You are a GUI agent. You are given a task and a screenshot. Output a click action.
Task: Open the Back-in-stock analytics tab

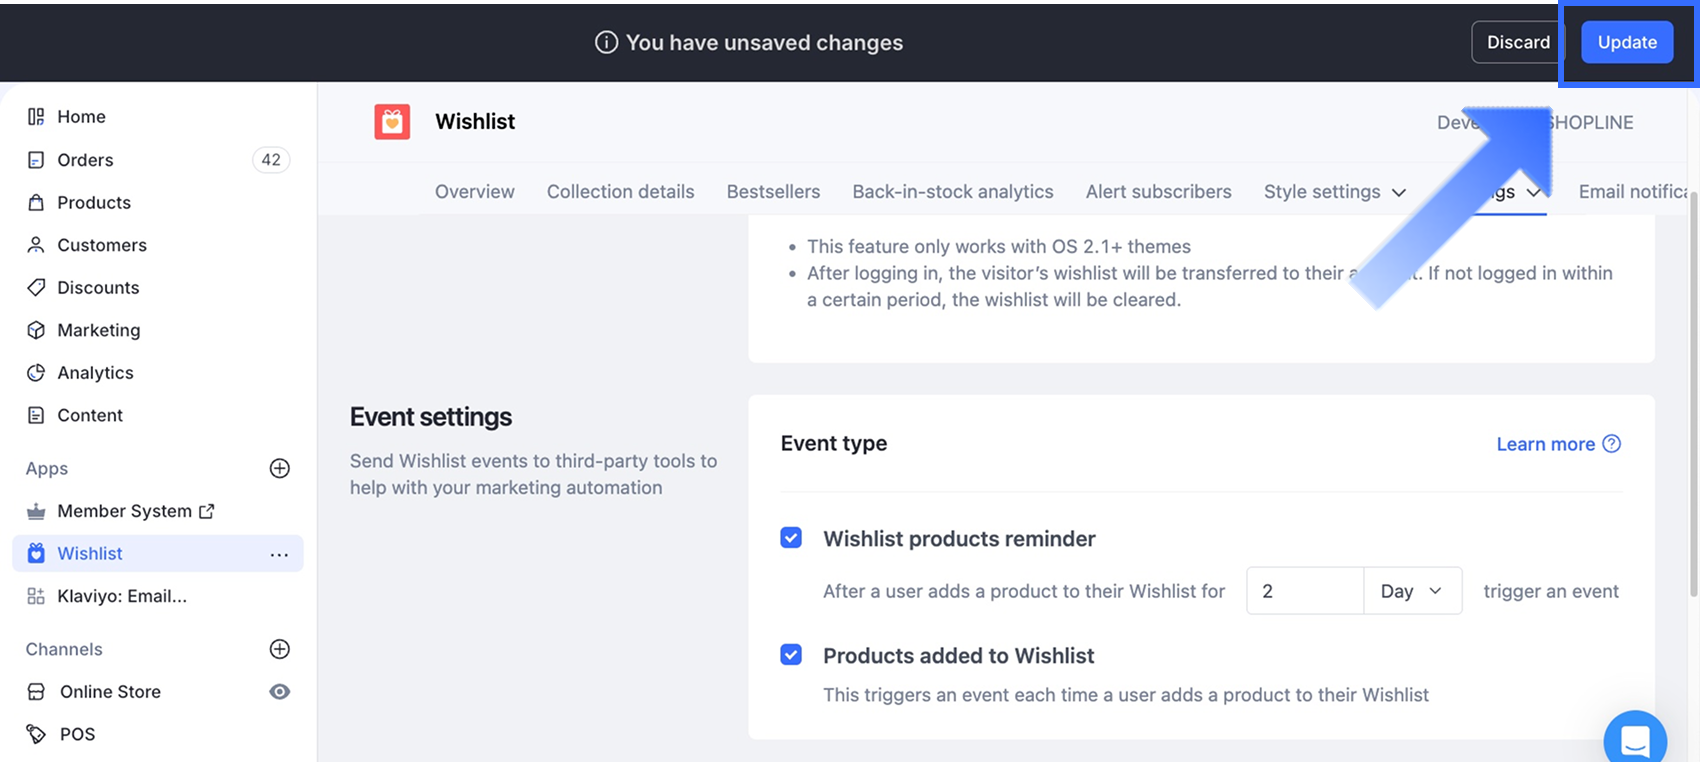(952, 192)
